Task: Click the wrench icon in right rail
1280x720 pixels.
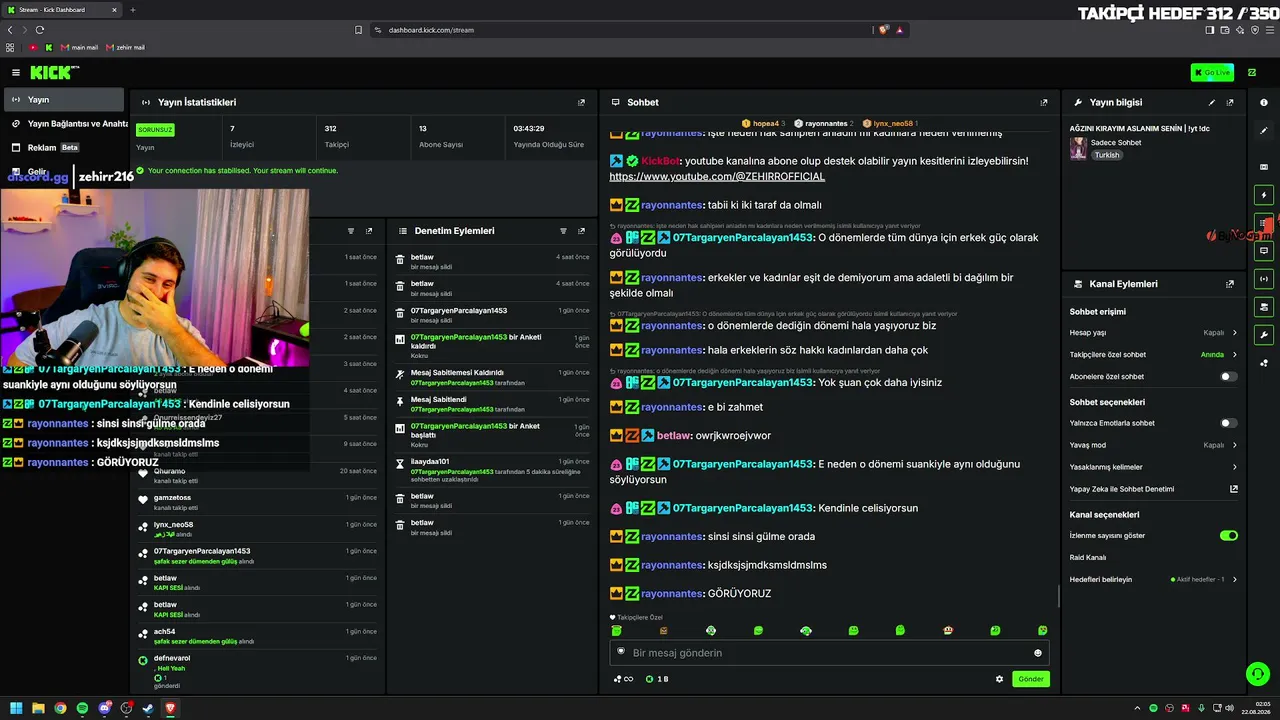Action: (1264, 335)
